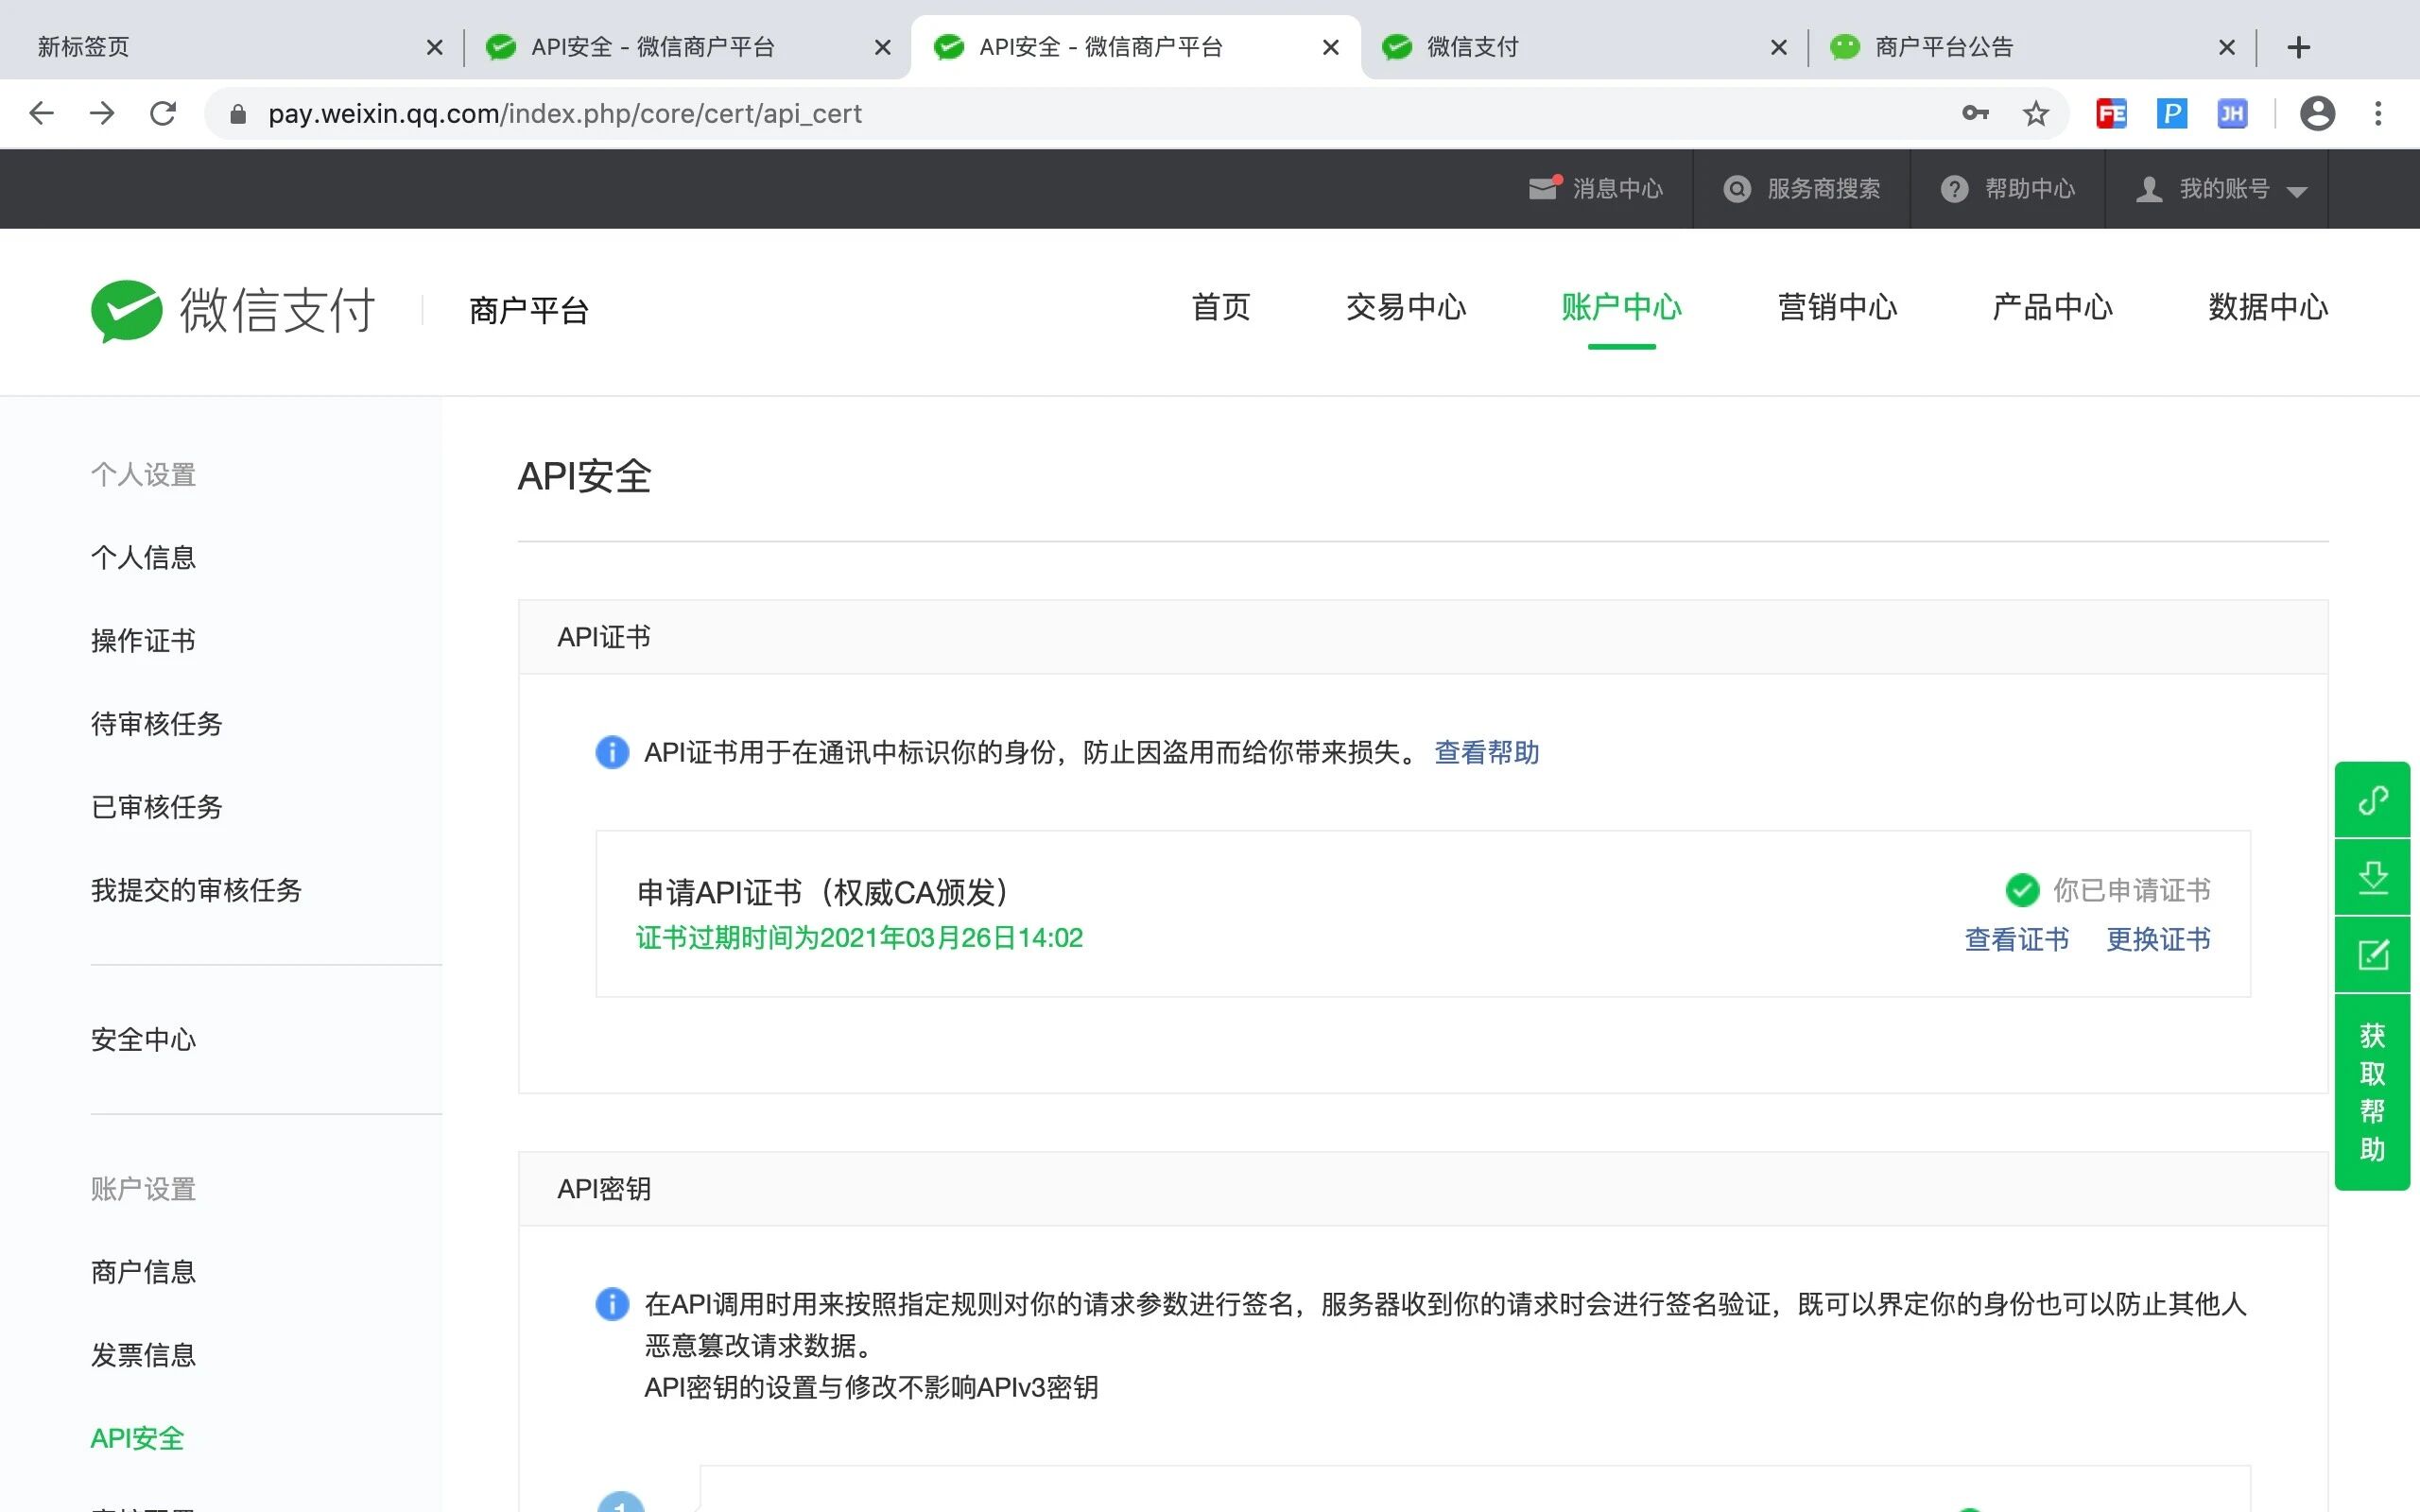The width and height of the screenshot is (2420, 1512).
Task: Expand the 我的账号 account dropdown
Action: click(2222, 189)
